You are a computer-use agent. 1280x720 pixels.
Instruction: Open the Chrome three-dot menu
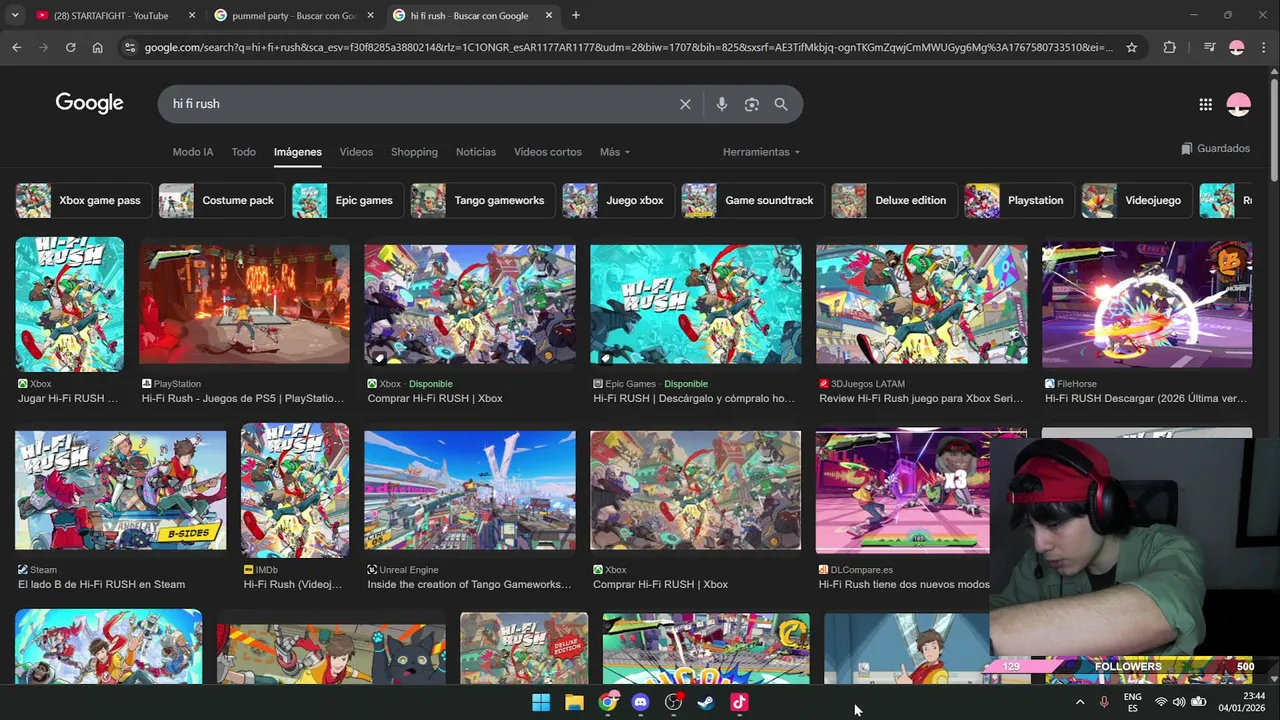[x=1263, y=47]
